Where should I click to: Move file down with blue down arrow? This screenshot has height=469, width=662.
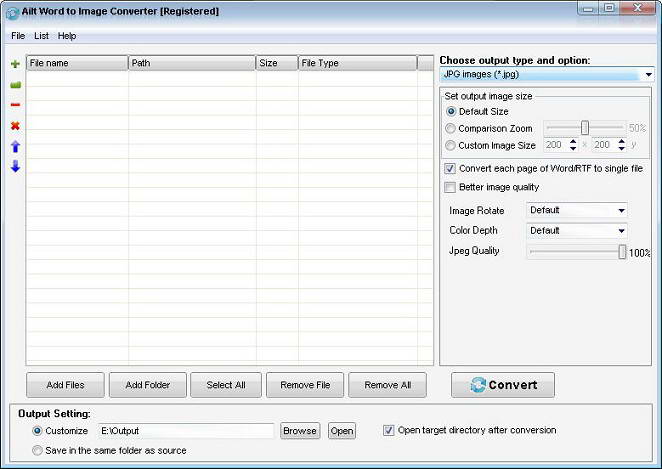click(15, 166)
